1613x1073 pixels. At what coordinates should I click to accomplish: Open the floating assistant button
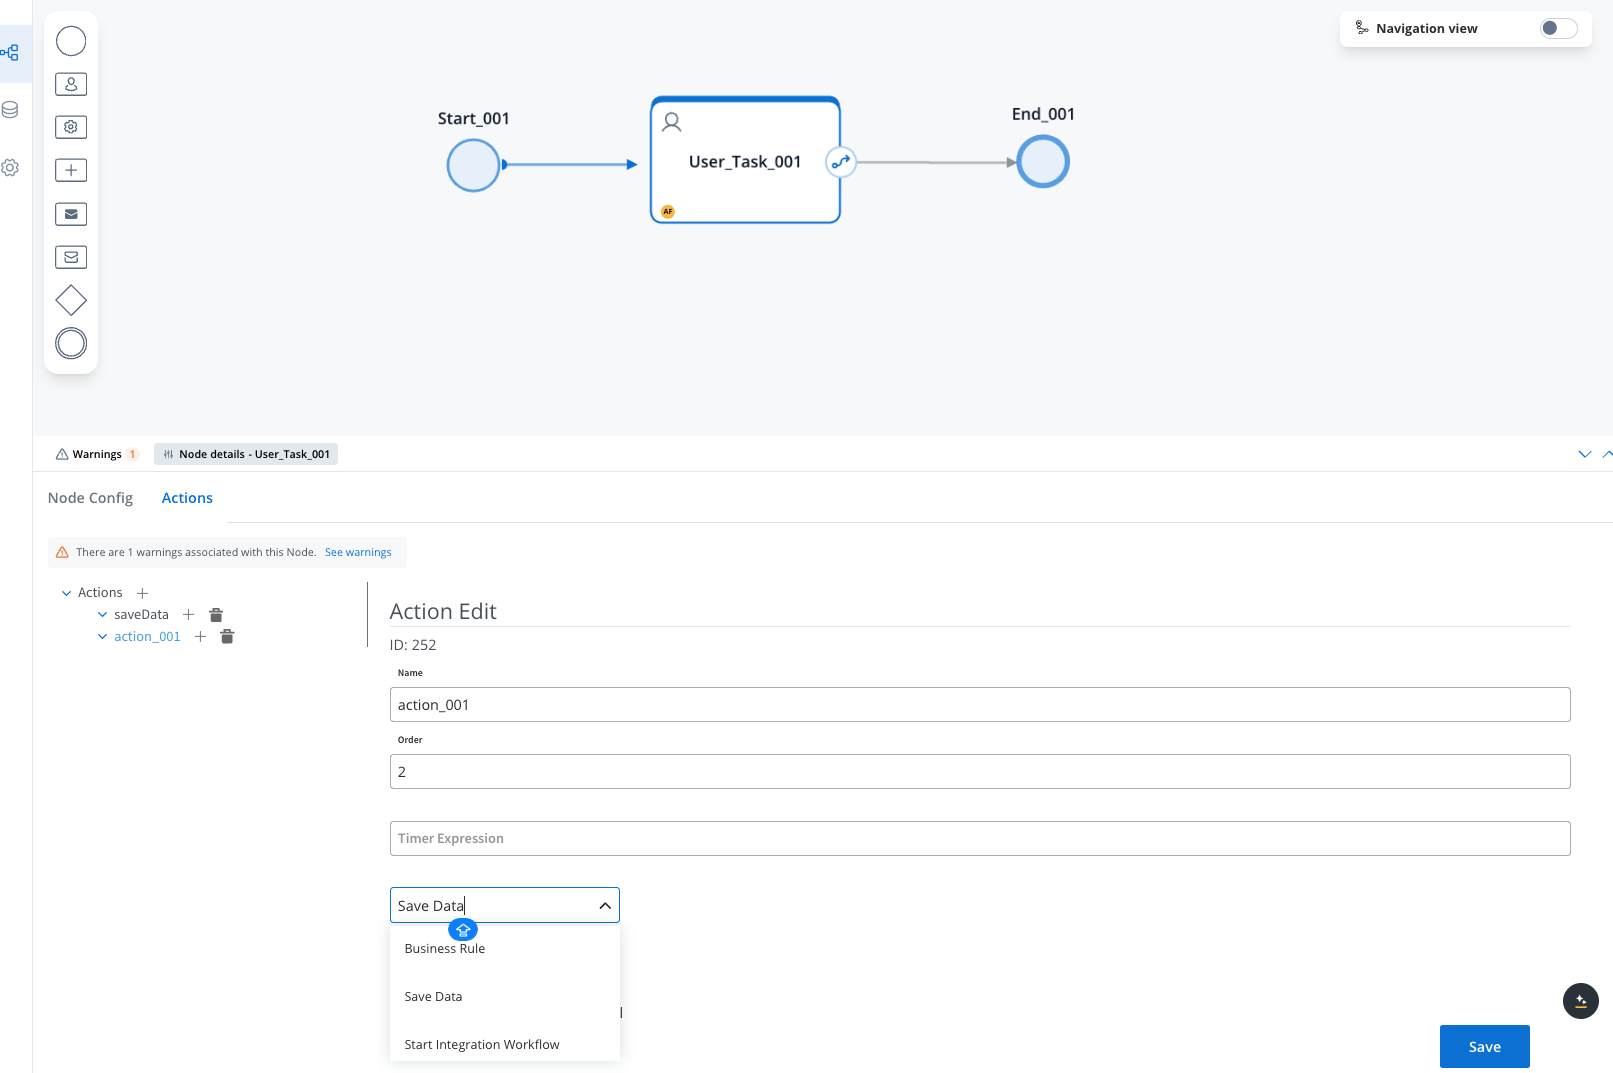(1581, 1001)
